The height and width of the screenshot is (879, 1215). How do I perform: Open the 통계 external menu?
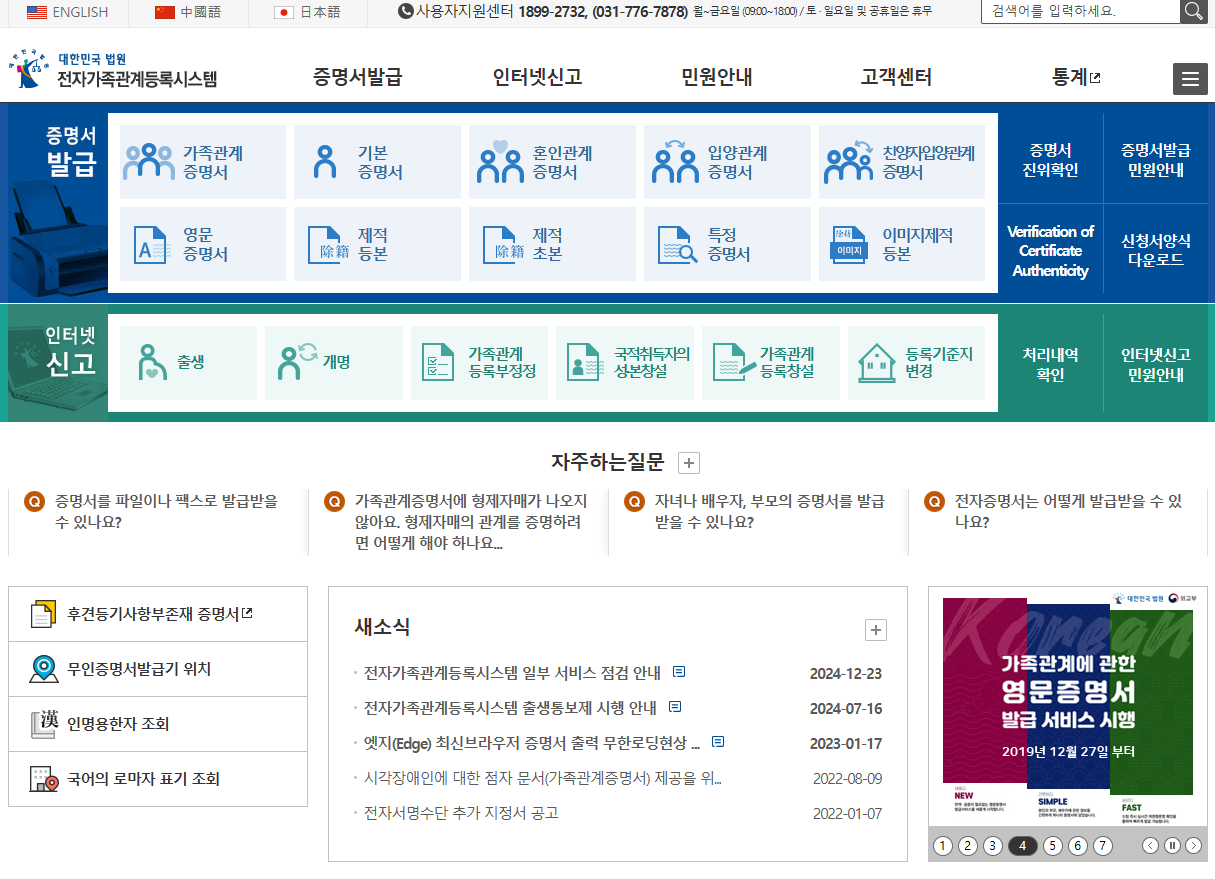click(x=1076, y=77)
